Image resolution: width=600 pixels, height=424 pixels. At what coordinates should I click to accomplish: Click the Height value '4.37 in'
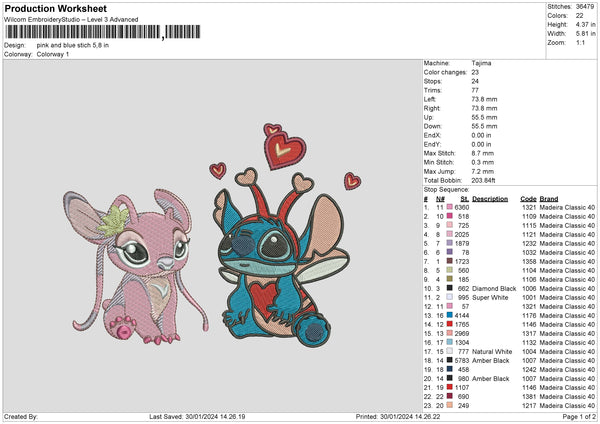pos(585,24)
